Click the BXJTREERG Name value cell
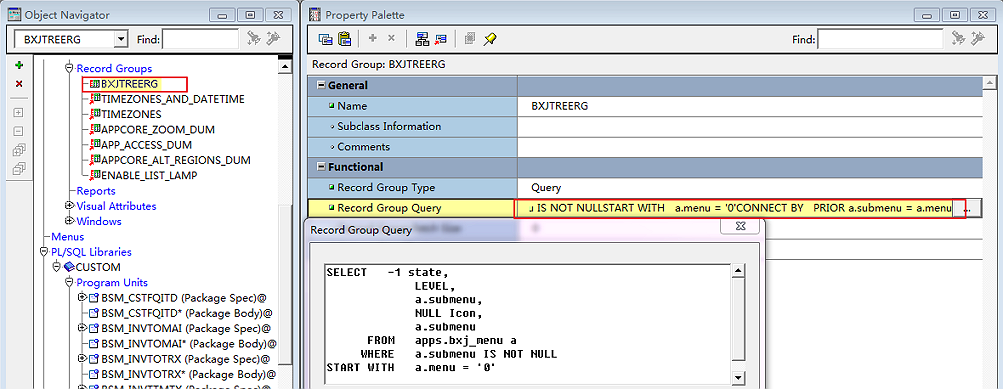 tap(750, 106)
